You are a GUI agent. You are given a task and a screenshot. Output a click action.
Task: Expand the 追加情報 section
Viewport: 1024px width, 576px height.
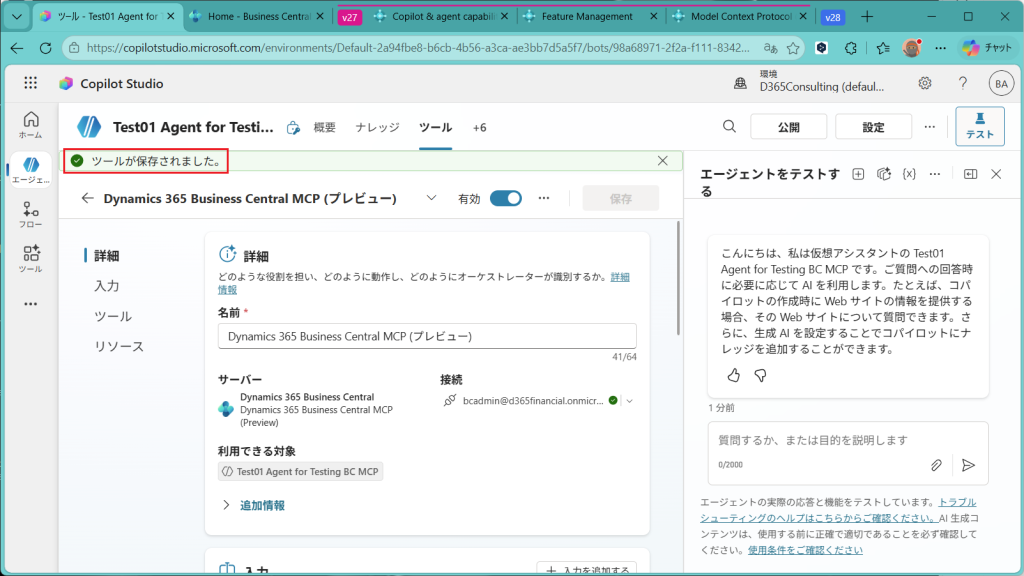point(226,505)
